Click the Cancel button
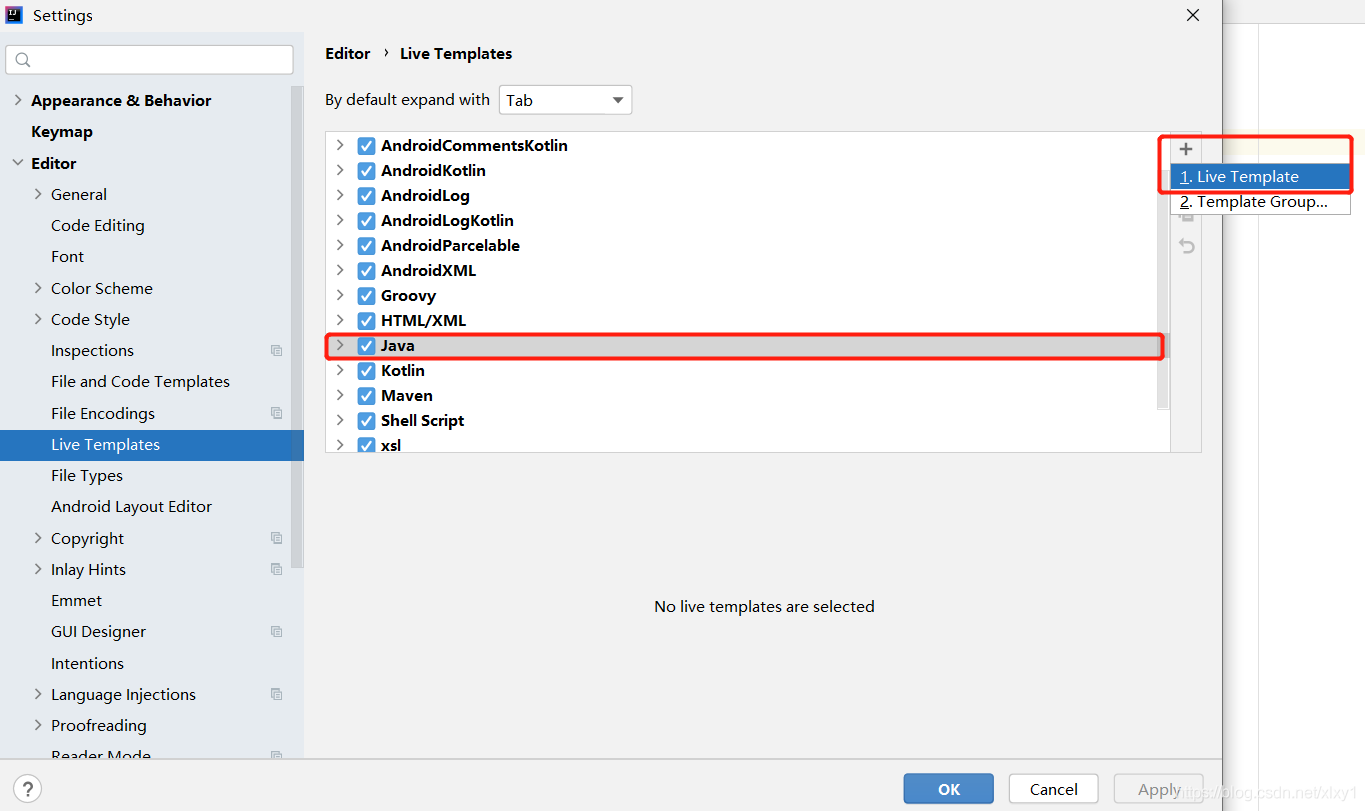Image resolution: width=1365 pixels, height=811 pixels. tap(1053, 789)
